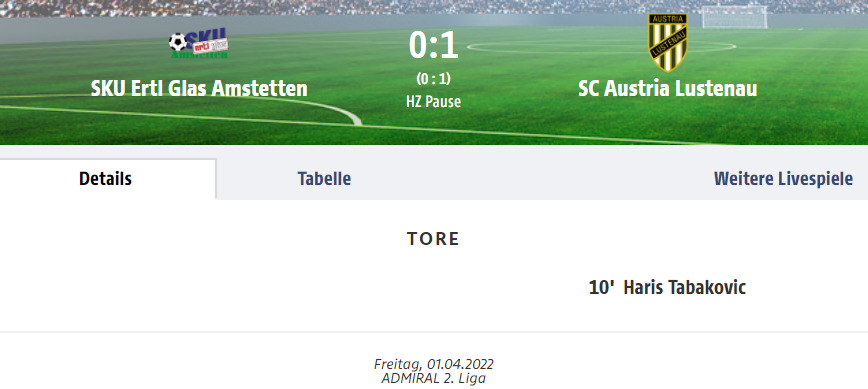Viewport: 868px width, 389px height.
Task: Click SC Austria Lustenau team name
Action: pyautogui.click(x=668, y=89)
